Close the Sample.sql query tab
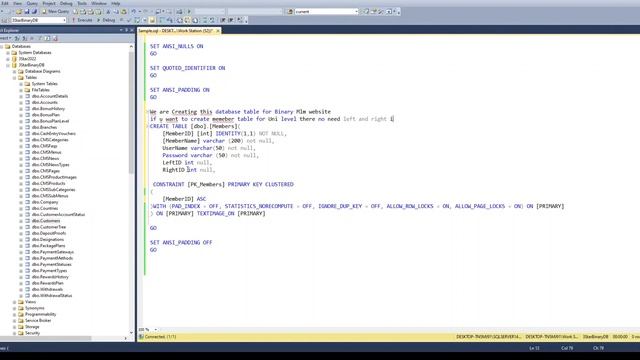 218,31
